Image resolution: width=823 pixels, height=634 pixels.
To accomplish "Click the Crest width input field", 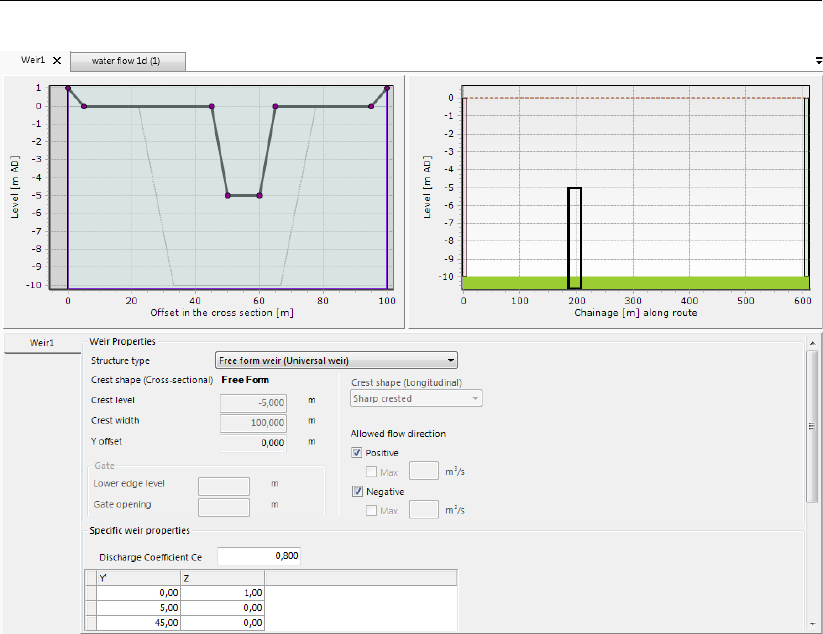I will click(x=254, y=422).
